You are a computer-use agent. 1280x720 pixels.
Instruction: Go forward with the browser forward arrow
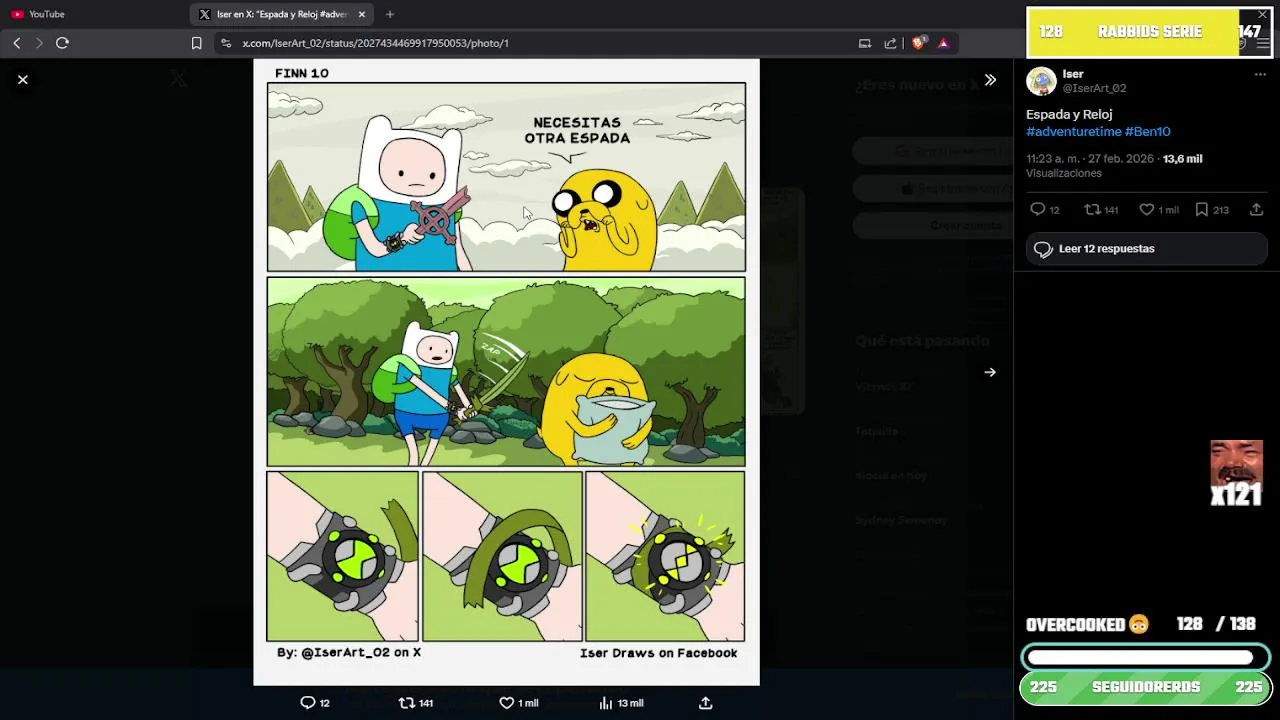(x=39, y=43)
